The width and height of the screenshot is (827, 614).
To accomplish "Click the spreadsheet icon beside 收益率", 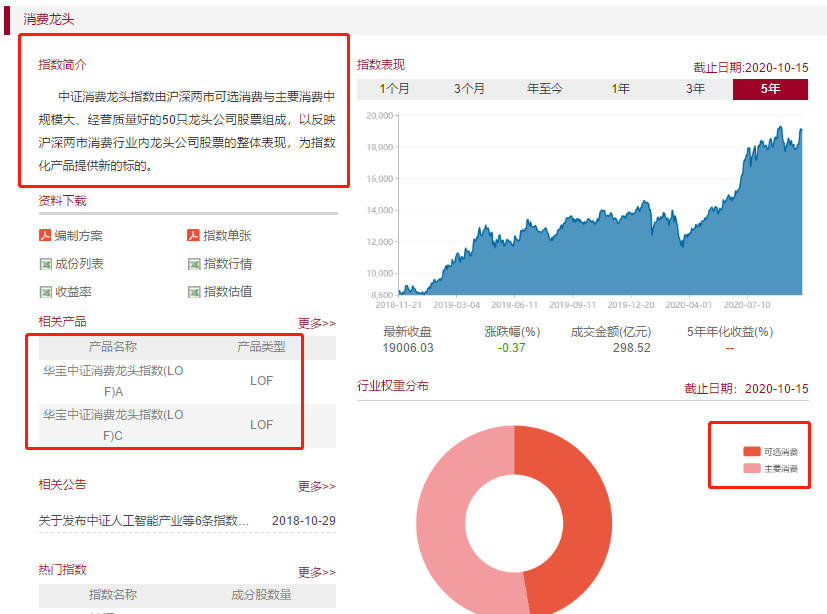I will pyautogui.click(x=46, y=292).
